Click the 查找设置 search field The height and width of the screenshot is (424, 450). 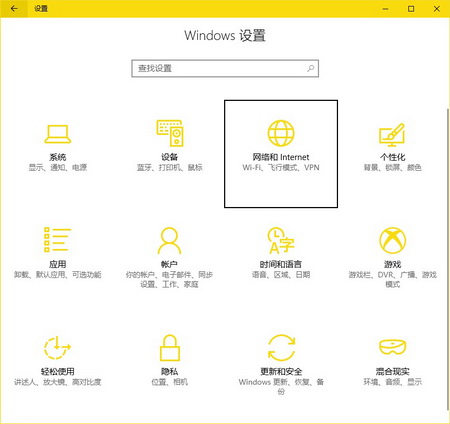[225, 68]
